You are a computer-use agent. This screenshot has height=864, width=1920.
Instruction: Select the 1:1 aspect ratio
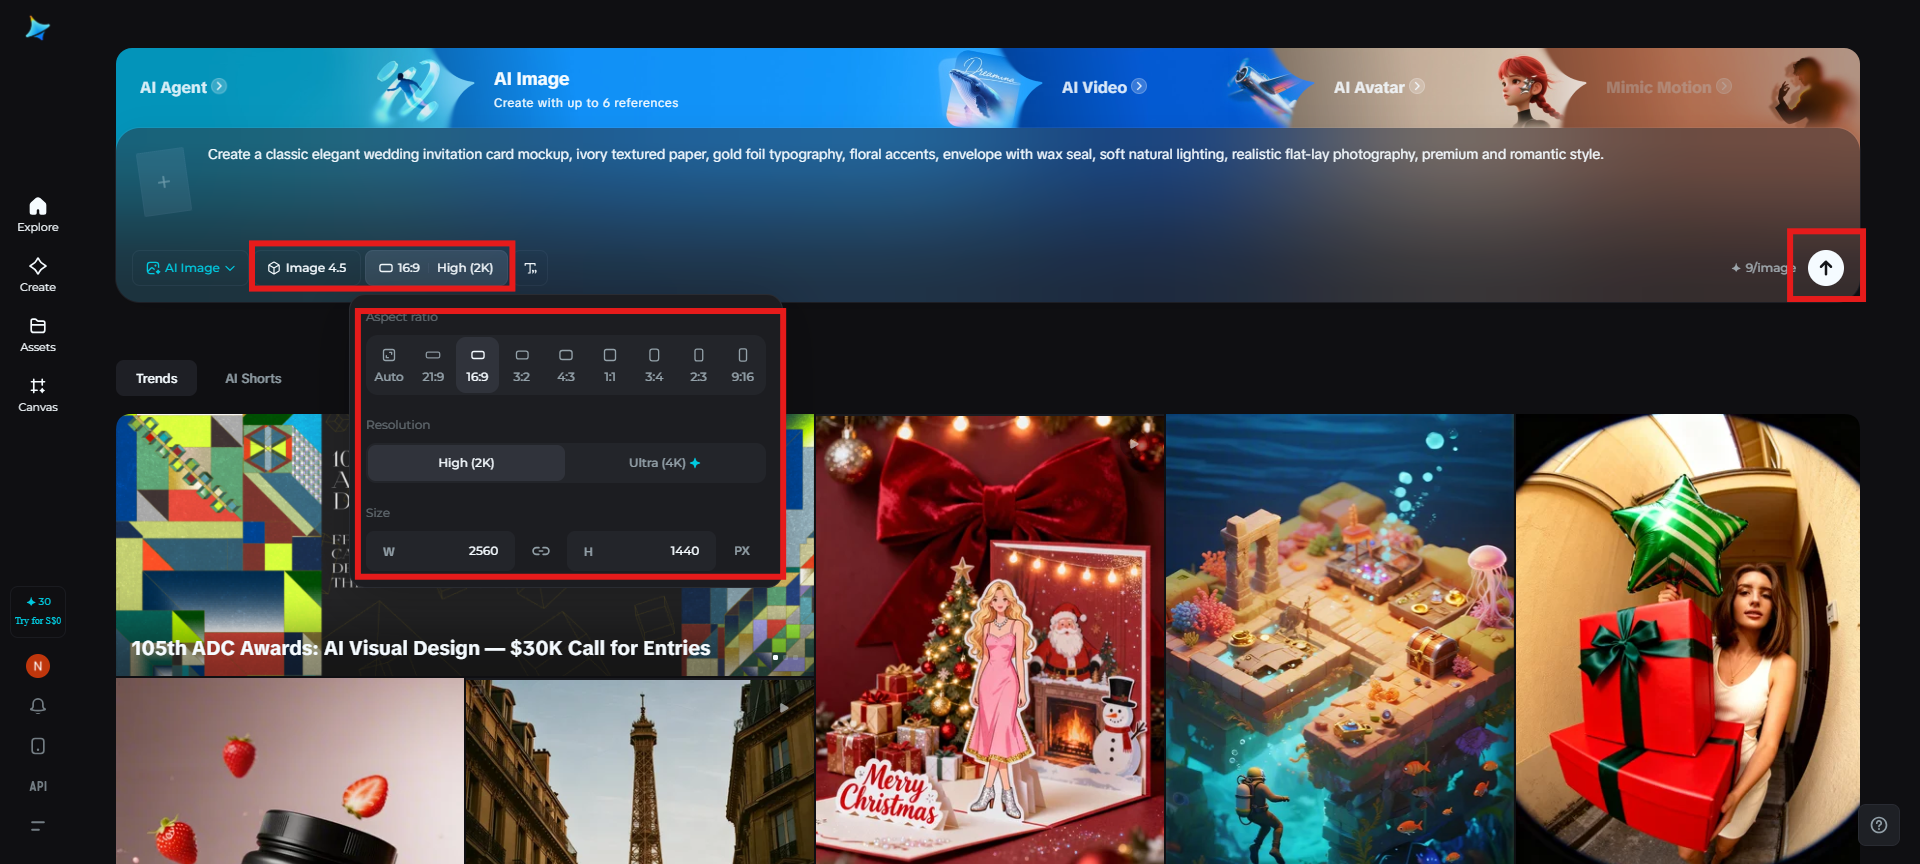pyautogui.click(x=610, y=365)
